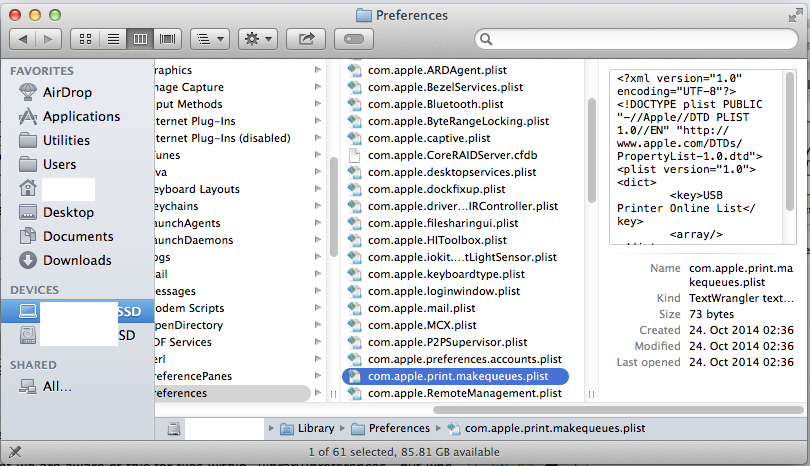Open All… under Shared
The height and width of the screenshot is (466, 810).
click(45, 386)
